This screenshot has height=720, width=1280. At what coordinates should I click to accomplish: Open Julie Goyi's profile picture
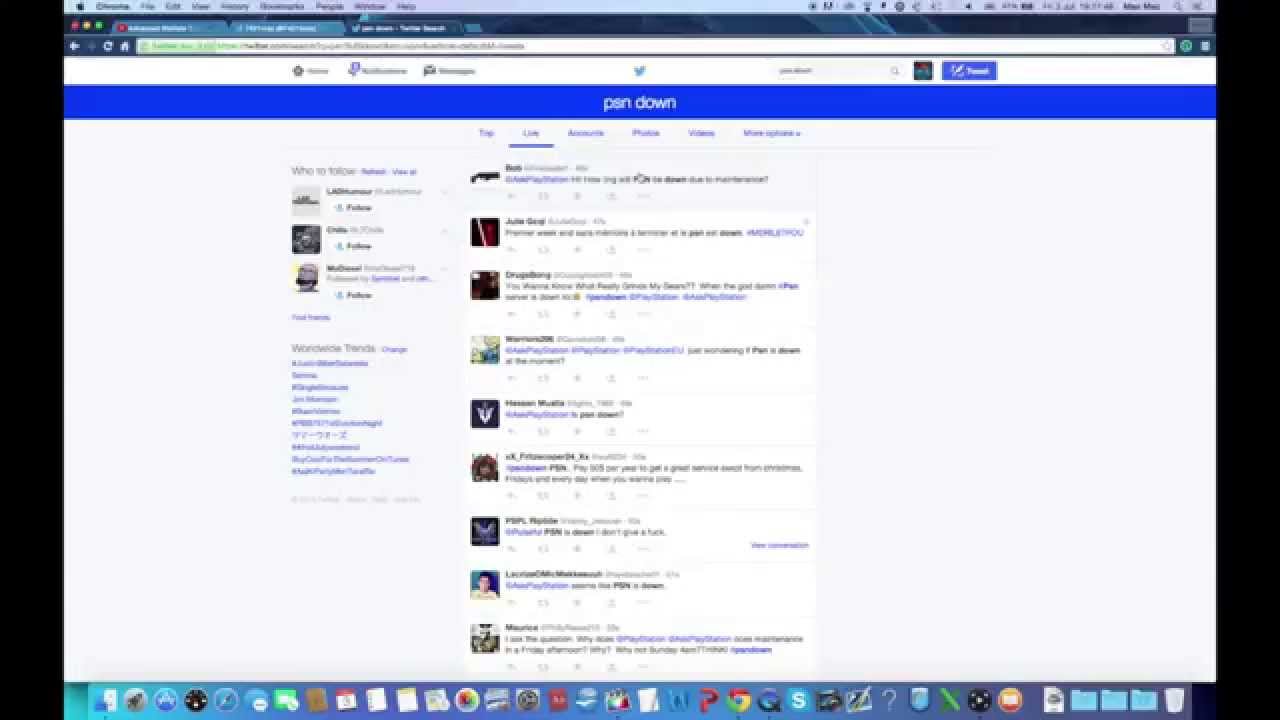point(485,232)
